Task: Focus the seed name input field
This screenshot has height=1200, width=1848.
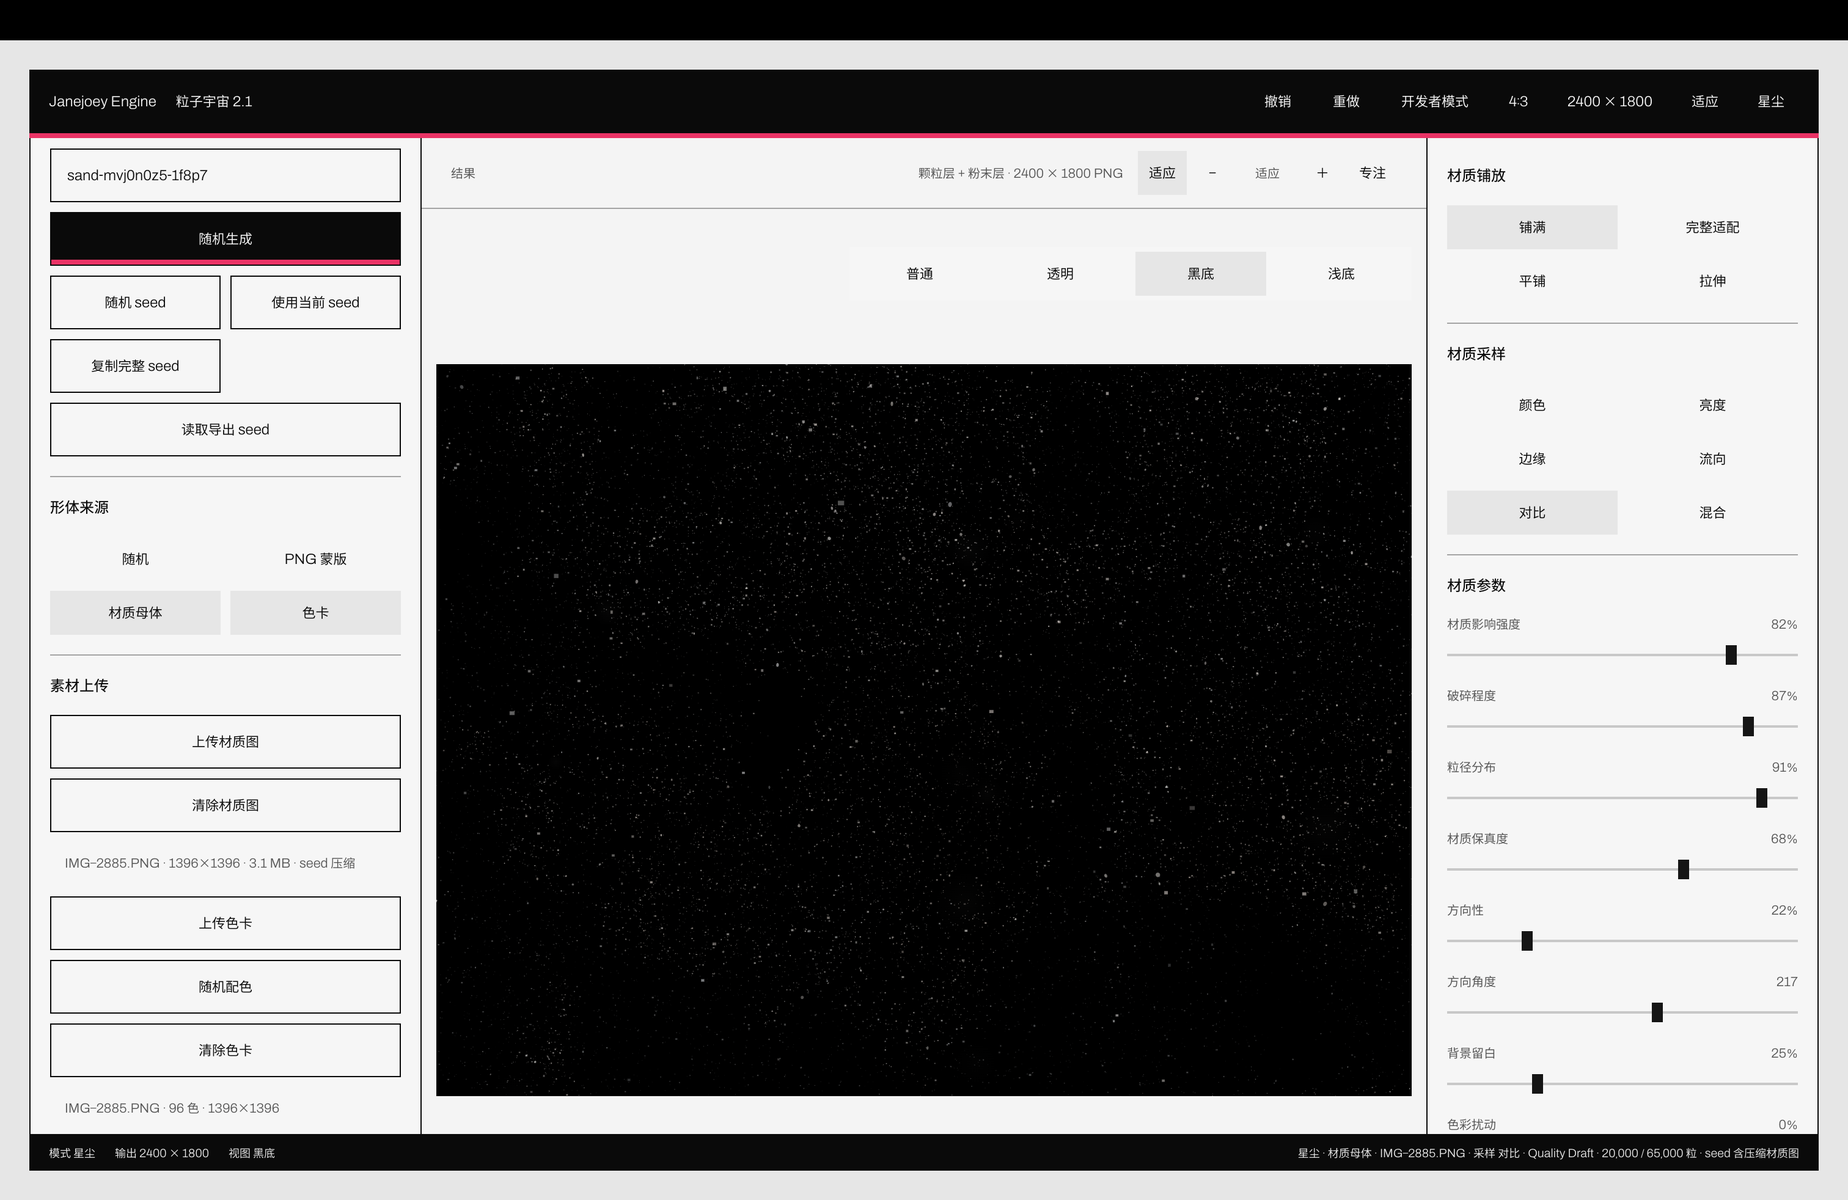Action: [x=225, y=175]
